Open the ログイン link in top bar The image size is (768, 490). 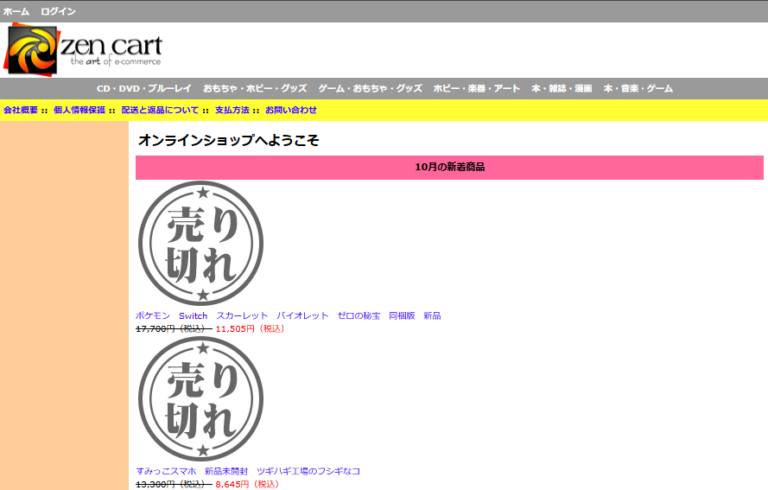pyautogui.click(x=58, y=11)
